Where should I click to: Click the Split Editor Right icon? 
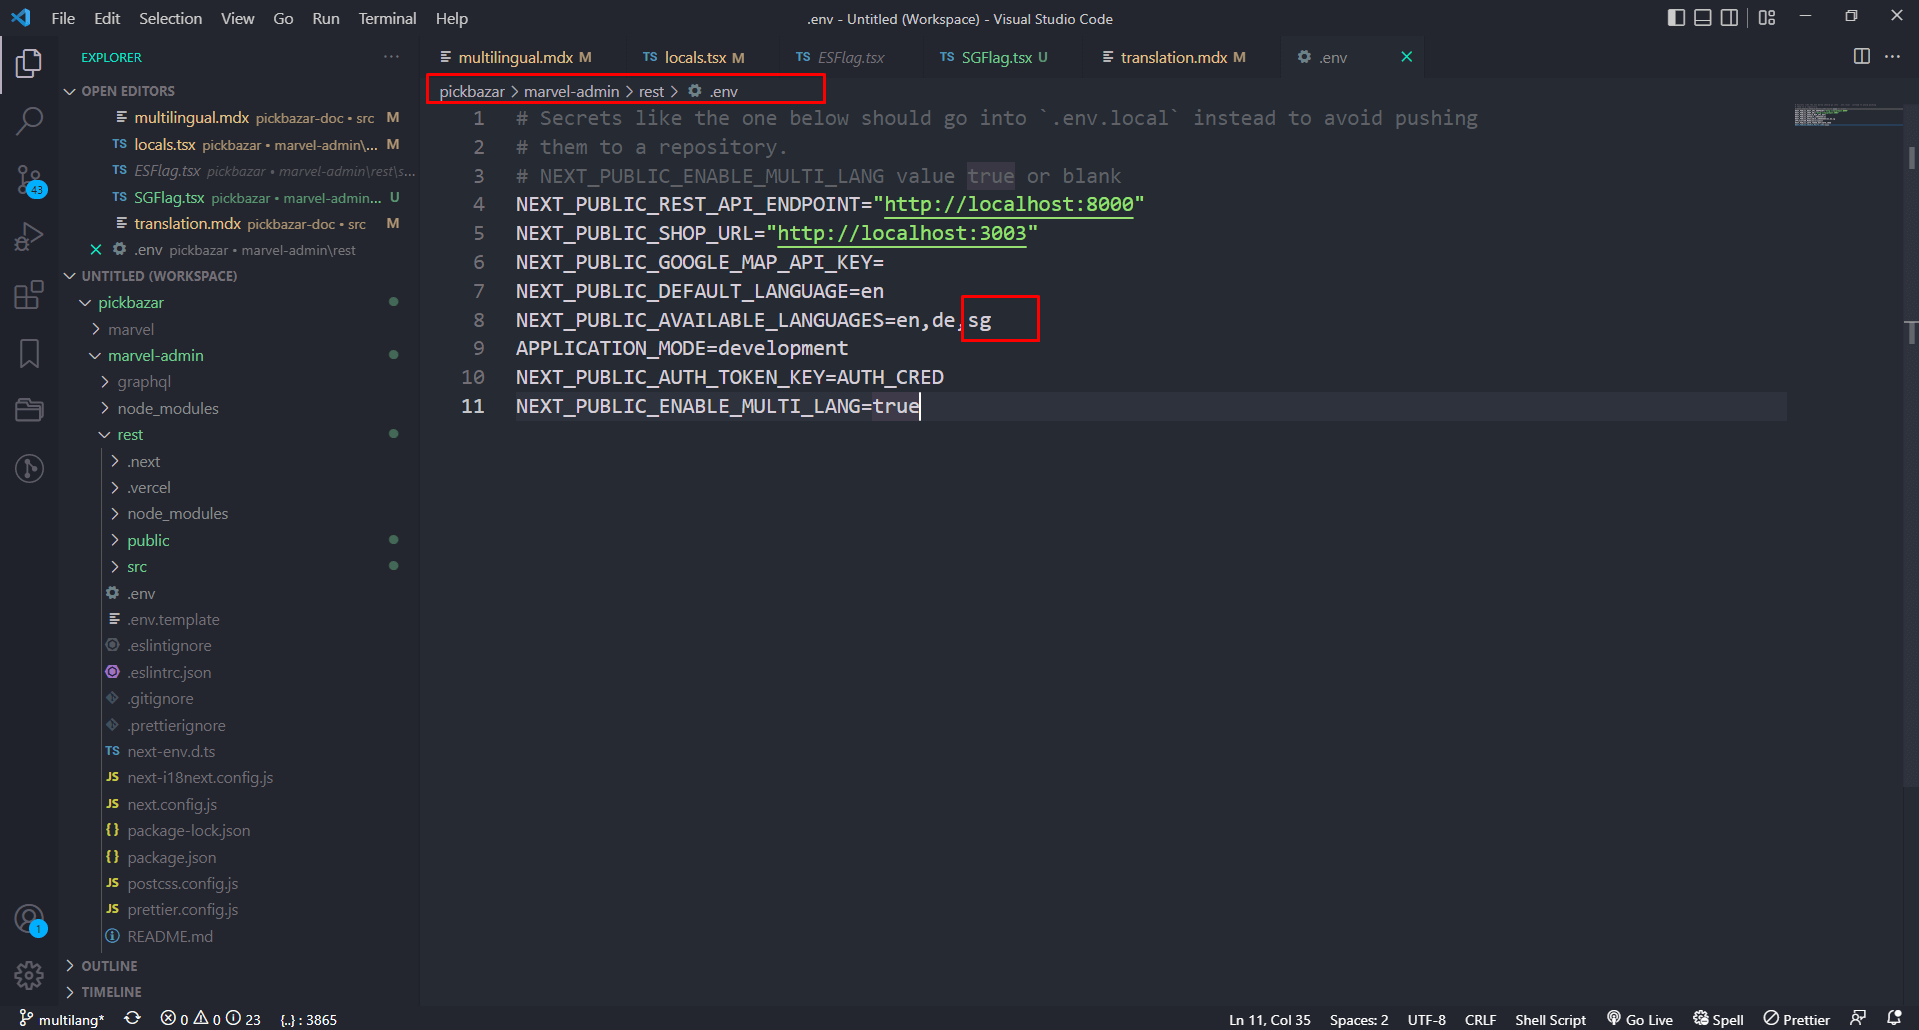click(x=1862, y=57)
